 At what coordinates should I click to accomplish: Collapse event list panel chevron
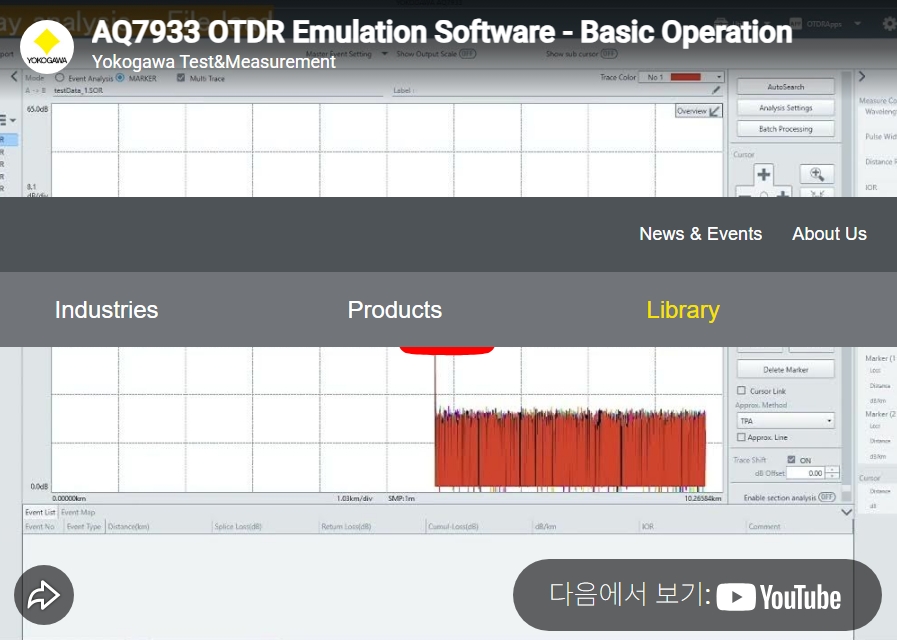[x=847, y=512]
